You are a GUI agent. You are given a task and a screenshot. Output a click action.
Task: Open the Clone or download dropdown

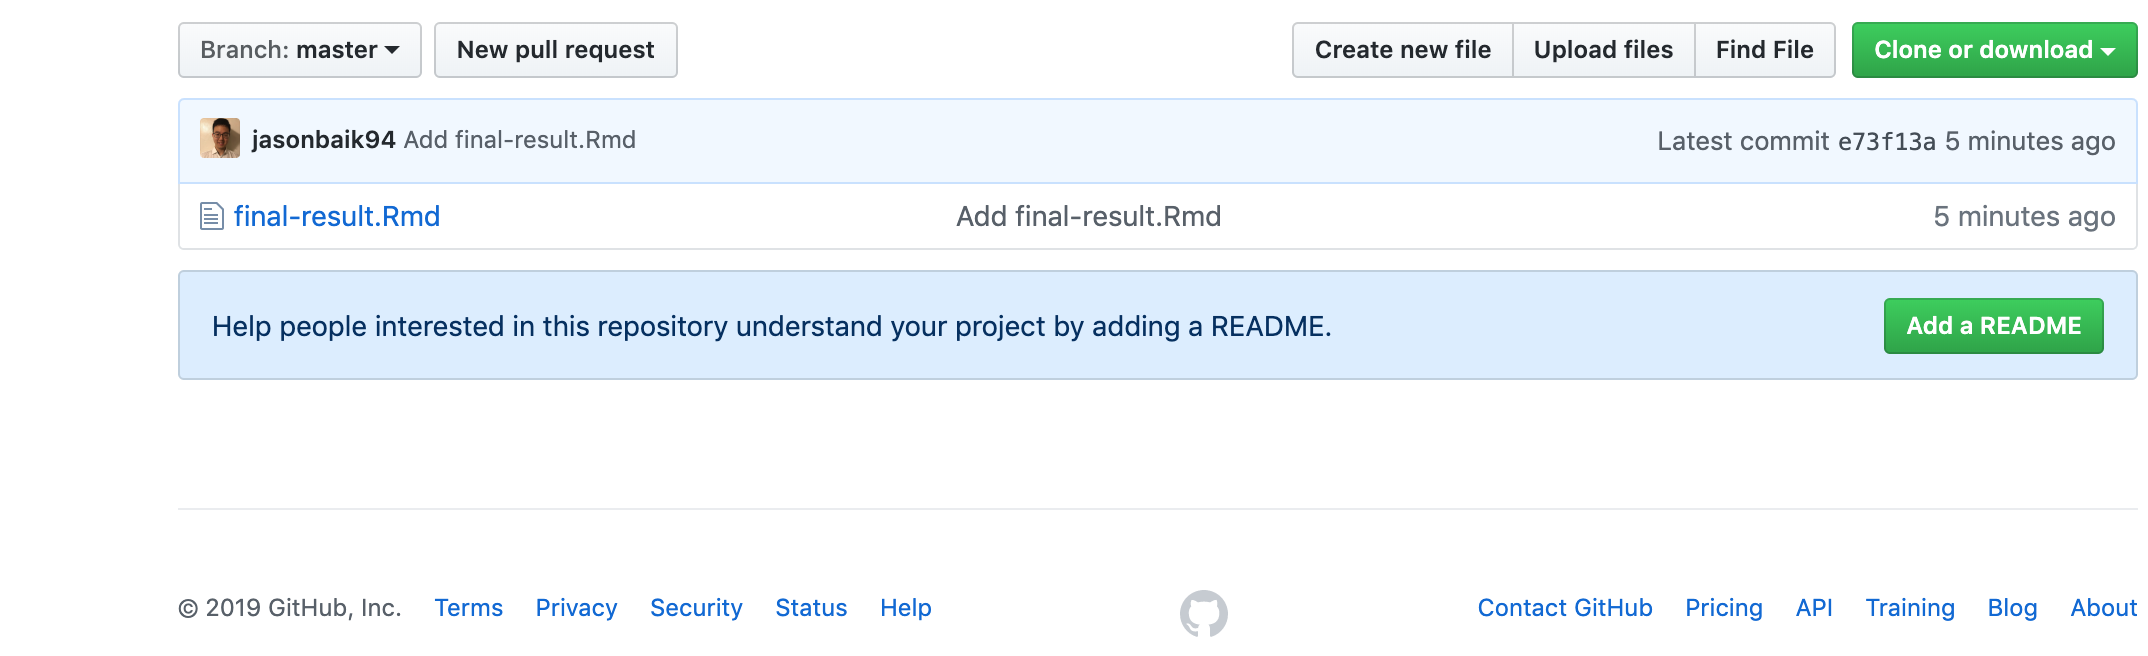point(1994,50)
